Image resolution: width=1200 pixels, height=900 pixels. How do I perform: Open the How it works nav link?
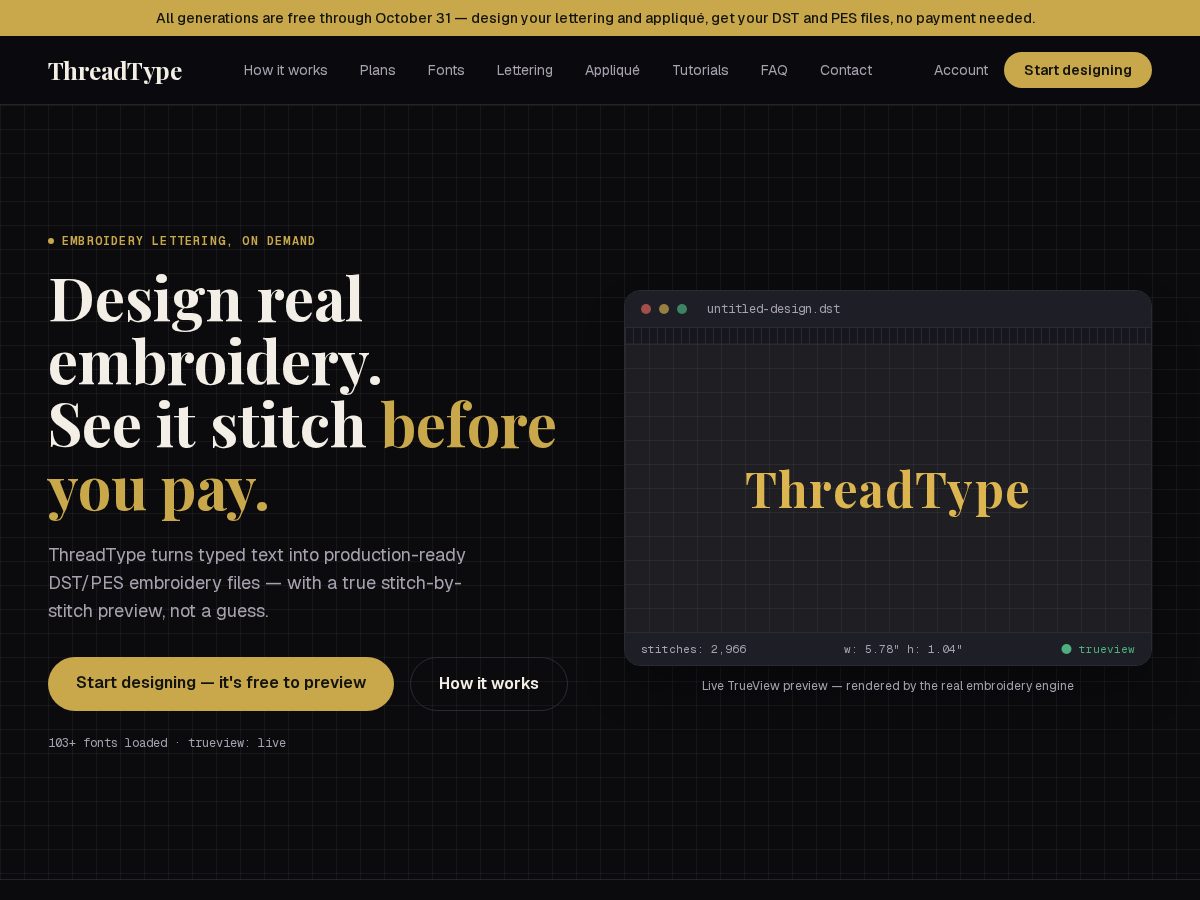[285, 70]
